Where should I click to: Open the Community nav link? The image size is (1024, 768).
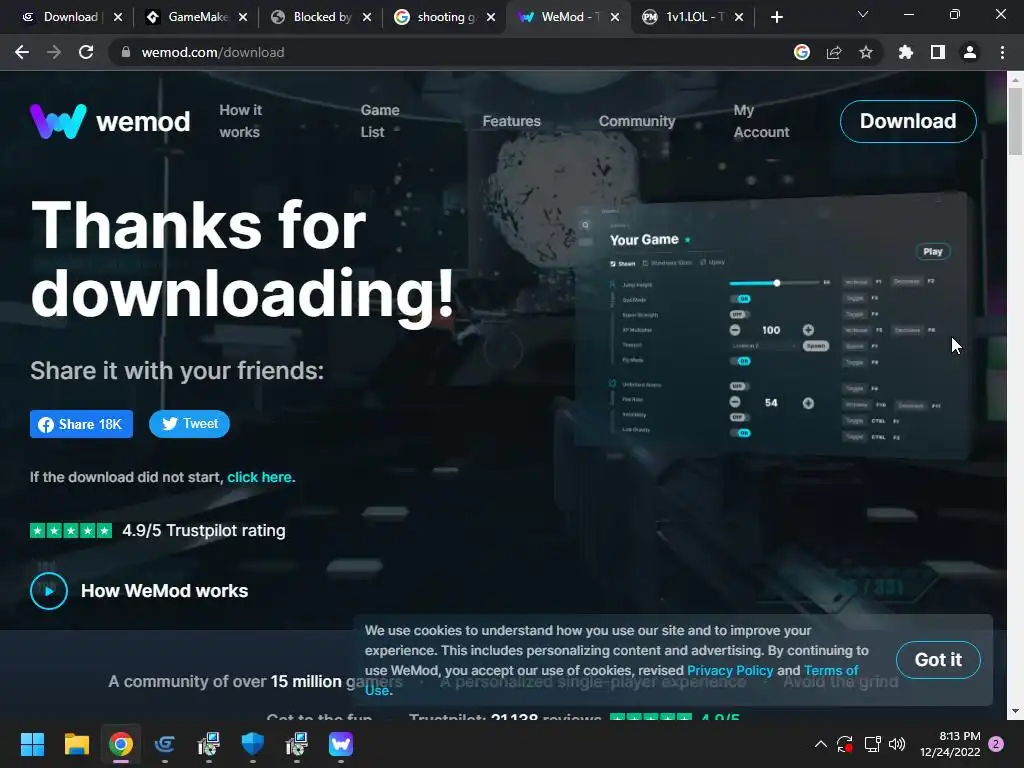click(637, 121)
